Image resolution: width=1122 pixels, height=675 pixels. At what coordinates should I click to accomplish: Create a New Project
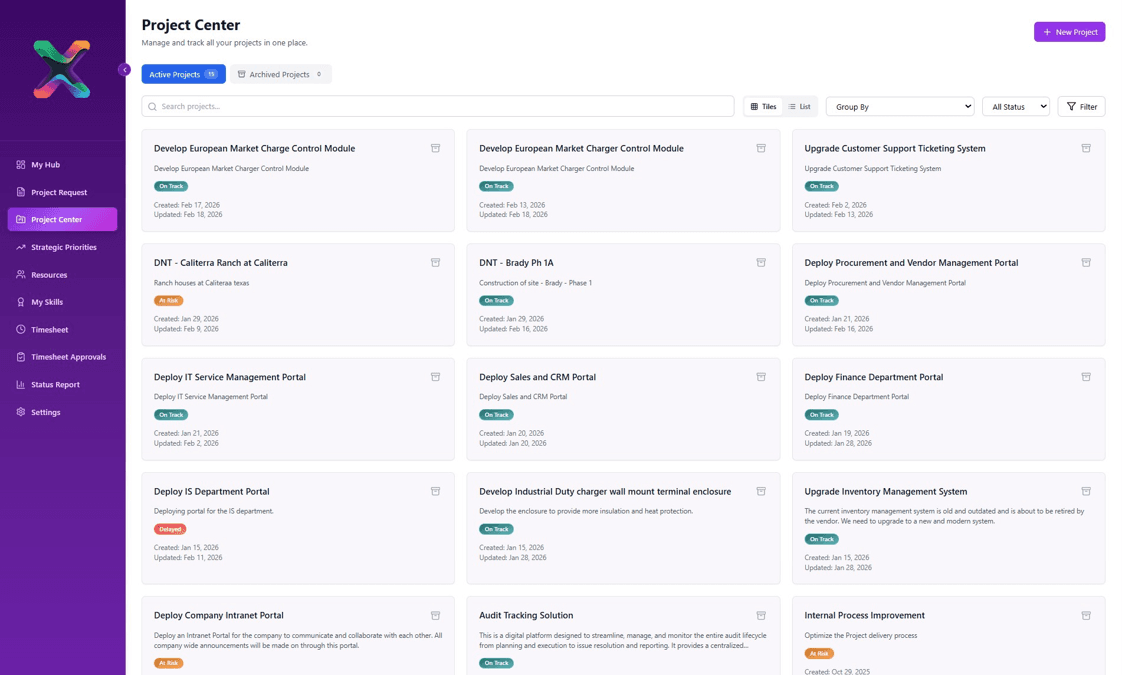click(x=1069, y=31)
